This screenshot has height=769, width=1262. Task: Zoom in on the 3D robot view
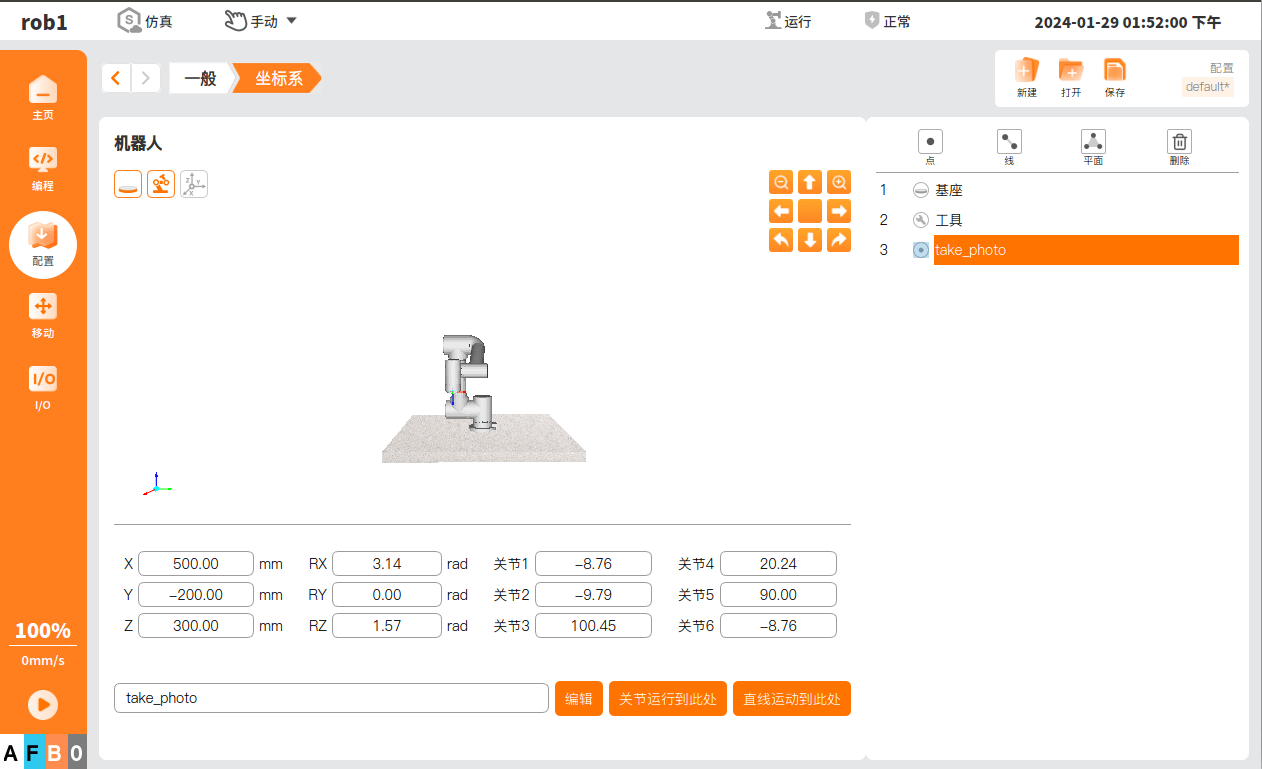point(839,182)
